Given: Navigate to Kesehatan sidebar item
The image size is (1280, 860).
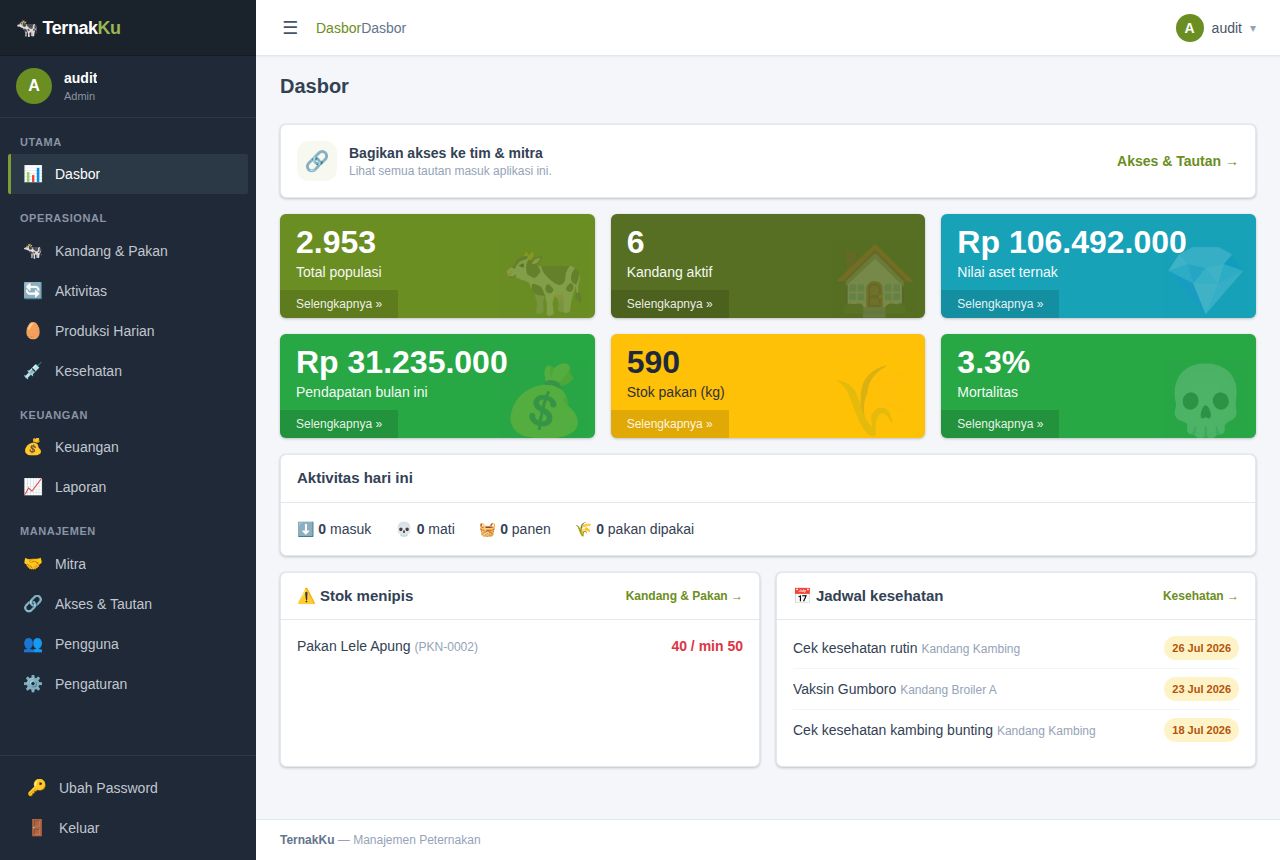Looking at the screenshot, I should (x=128, y=371).
